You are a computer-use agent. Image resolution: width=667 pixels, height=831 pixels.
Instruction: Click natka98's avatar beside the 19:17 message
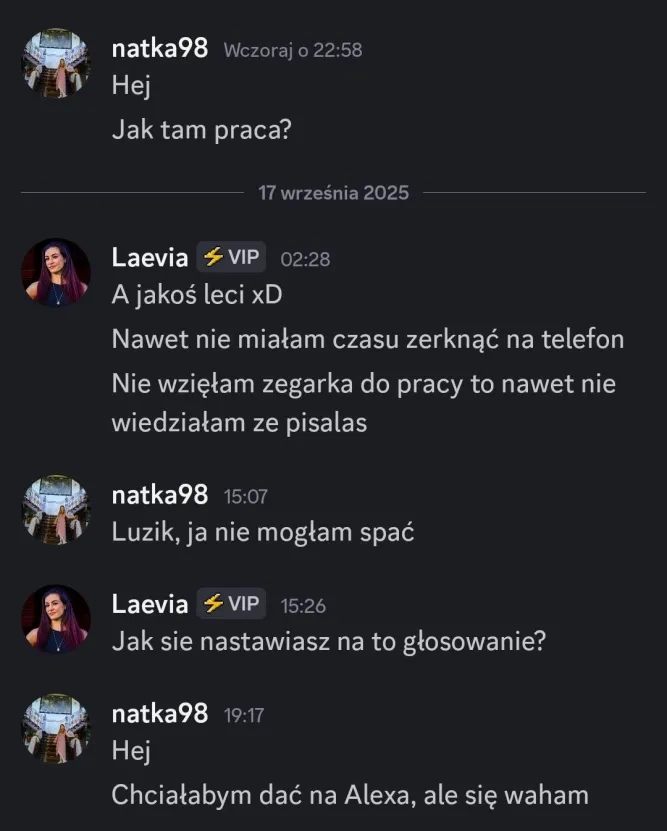(x=56, y=728)
